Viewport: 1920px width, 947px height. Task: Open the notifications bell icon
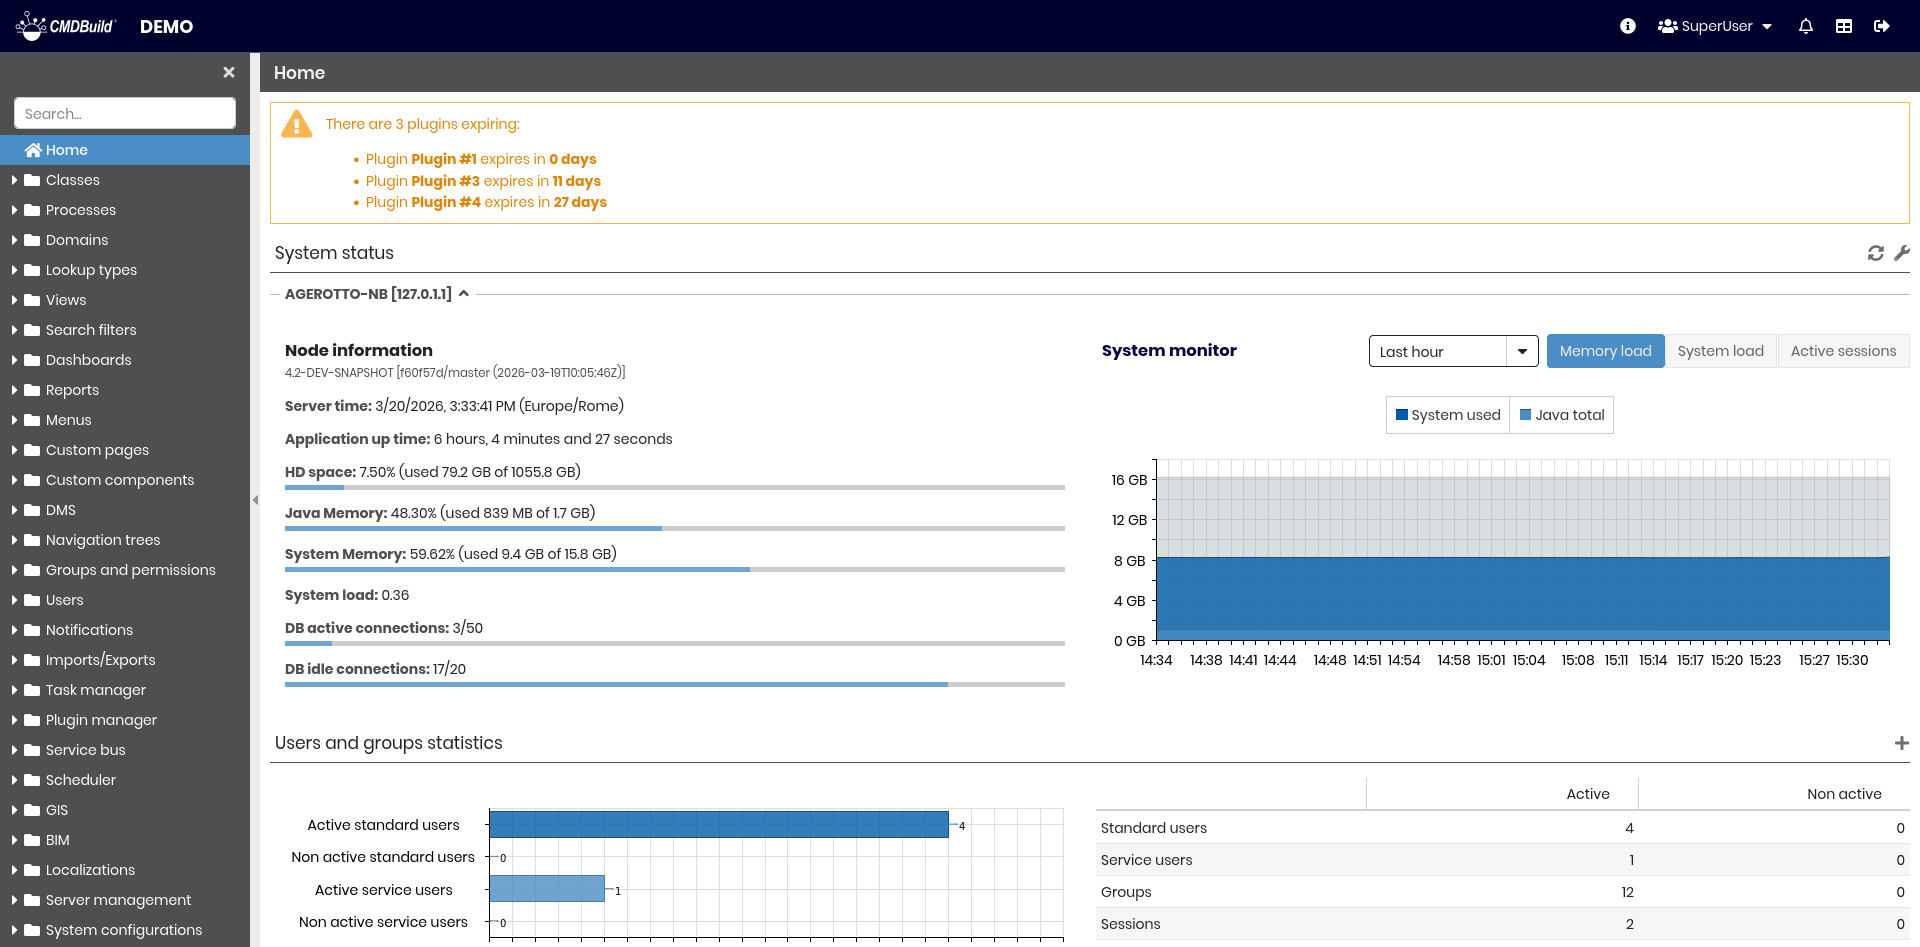coord(1805,26)
